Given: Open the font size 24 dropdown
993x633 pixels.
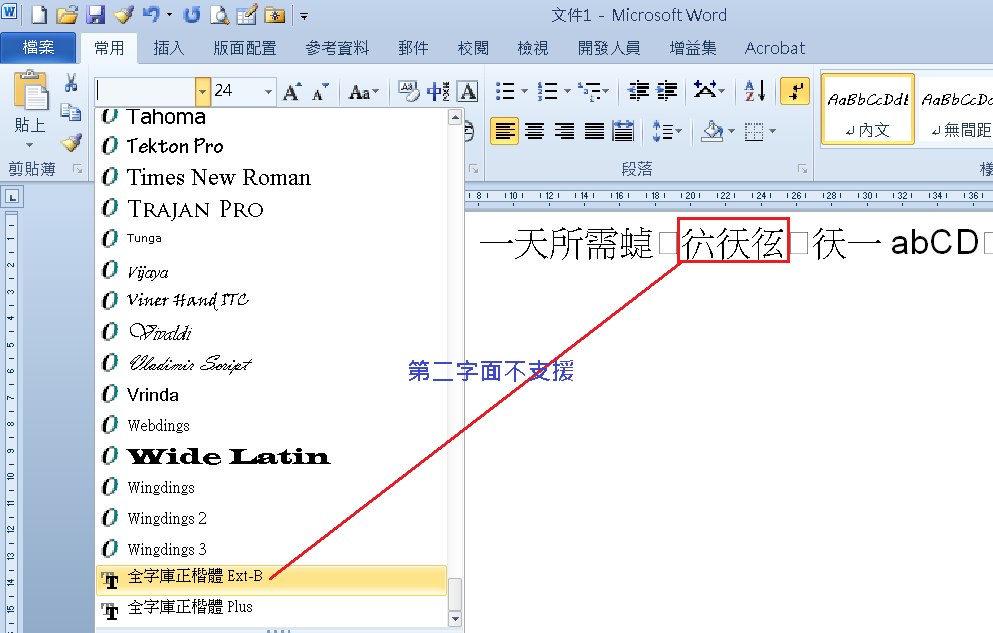Looking at the screenshot, I should coord(269,92).
